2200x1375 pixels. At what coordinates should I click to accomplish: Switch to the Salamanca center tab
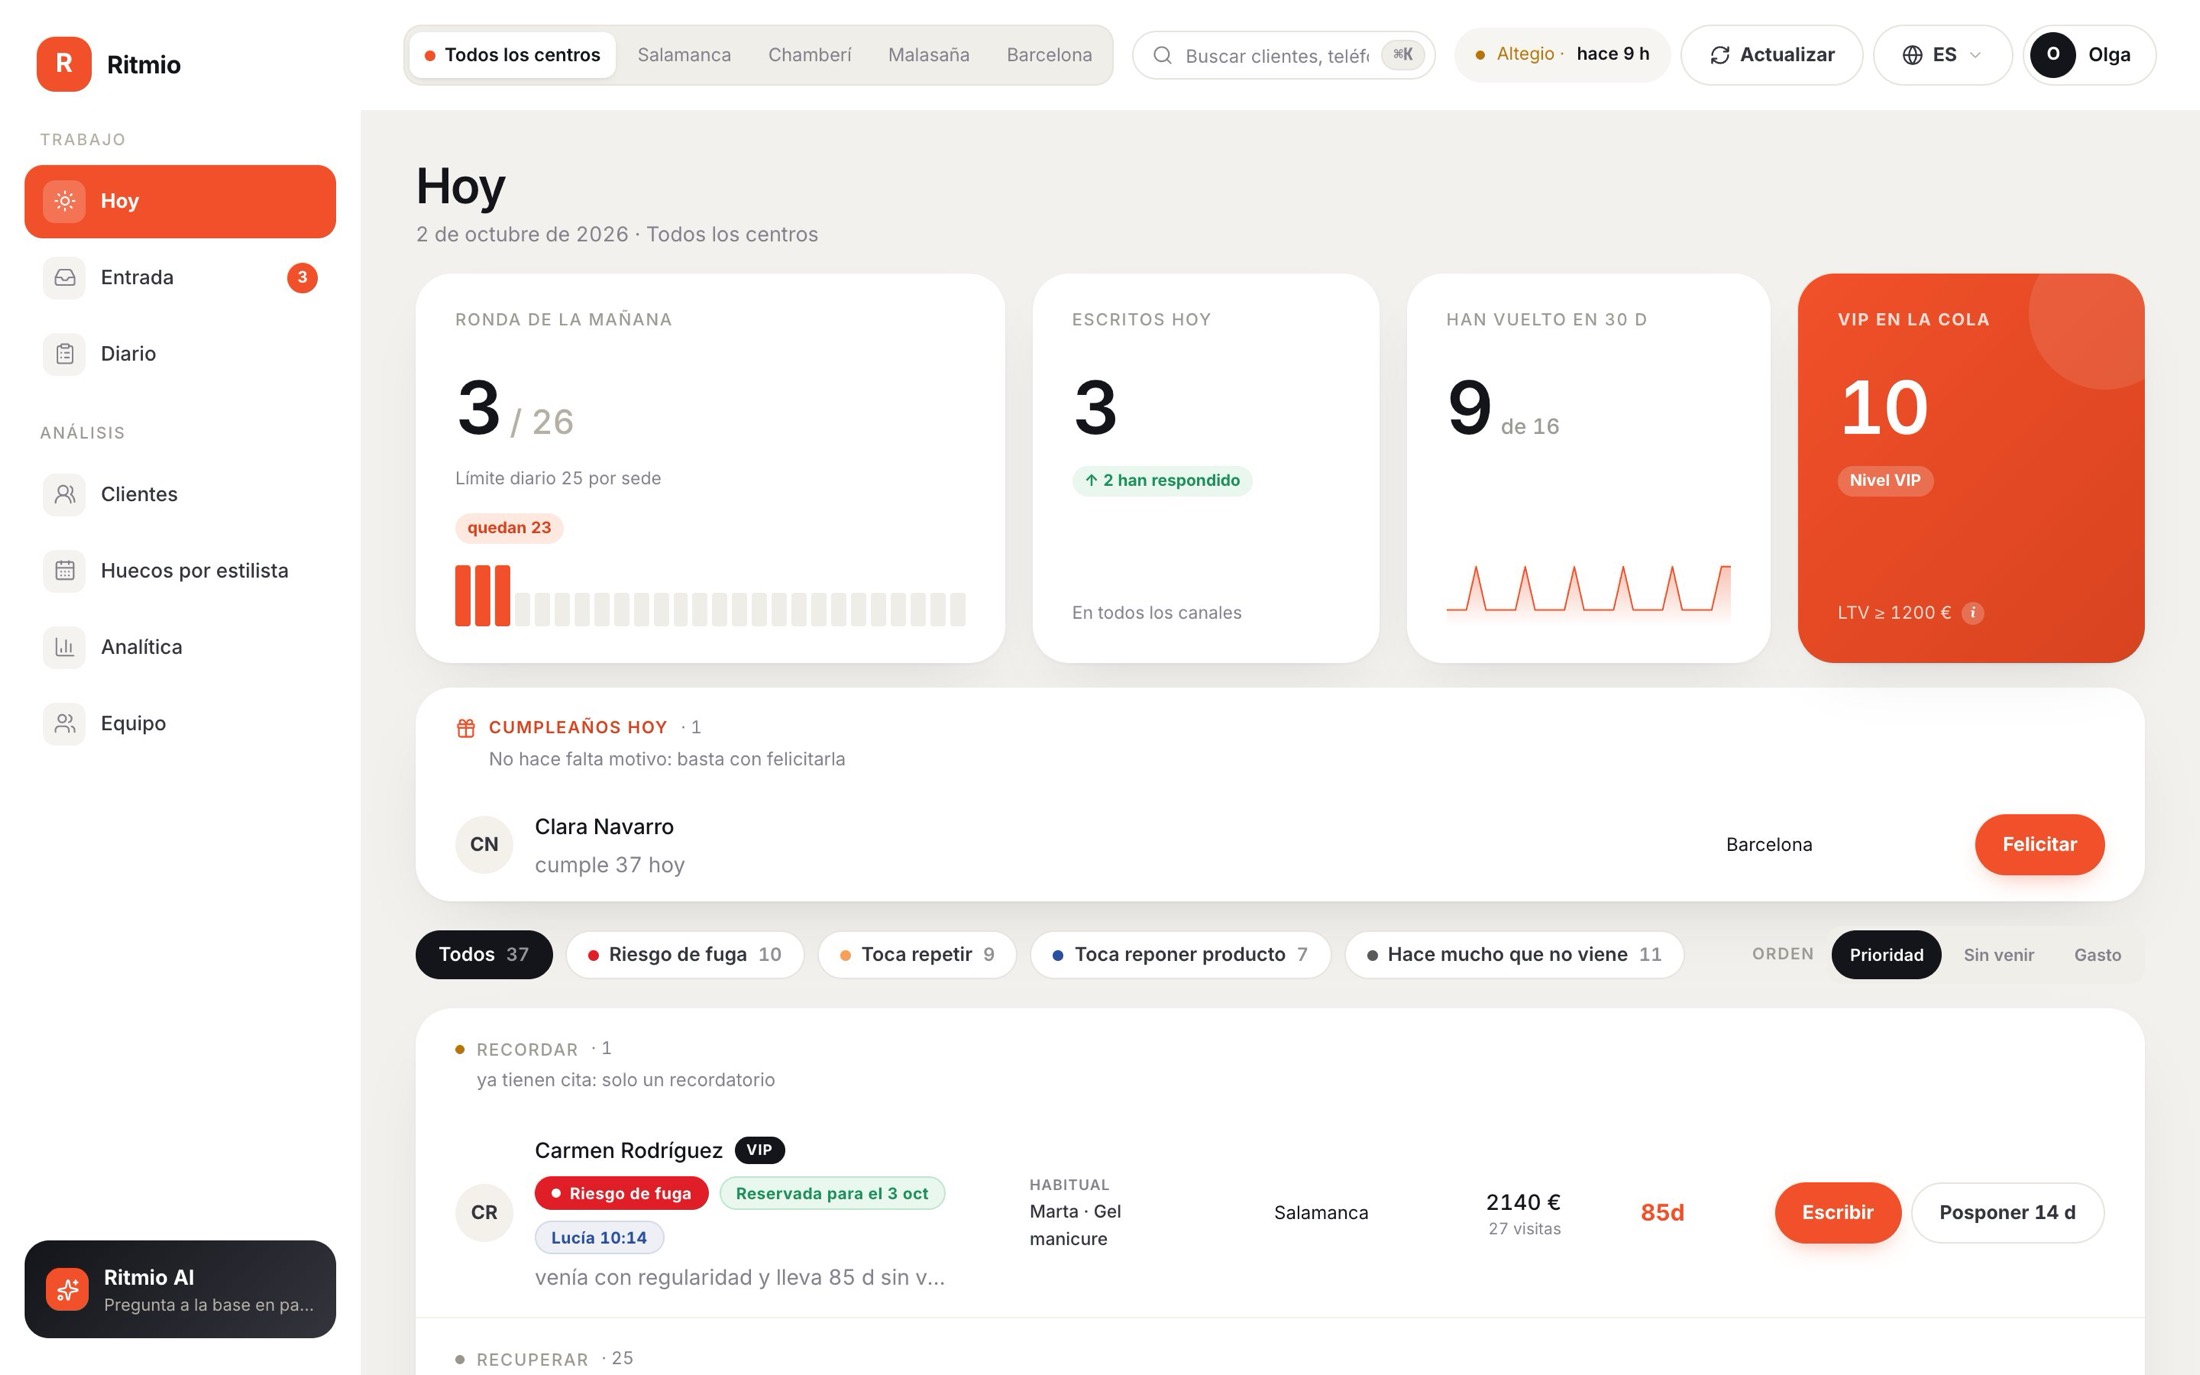click(684, 55)
